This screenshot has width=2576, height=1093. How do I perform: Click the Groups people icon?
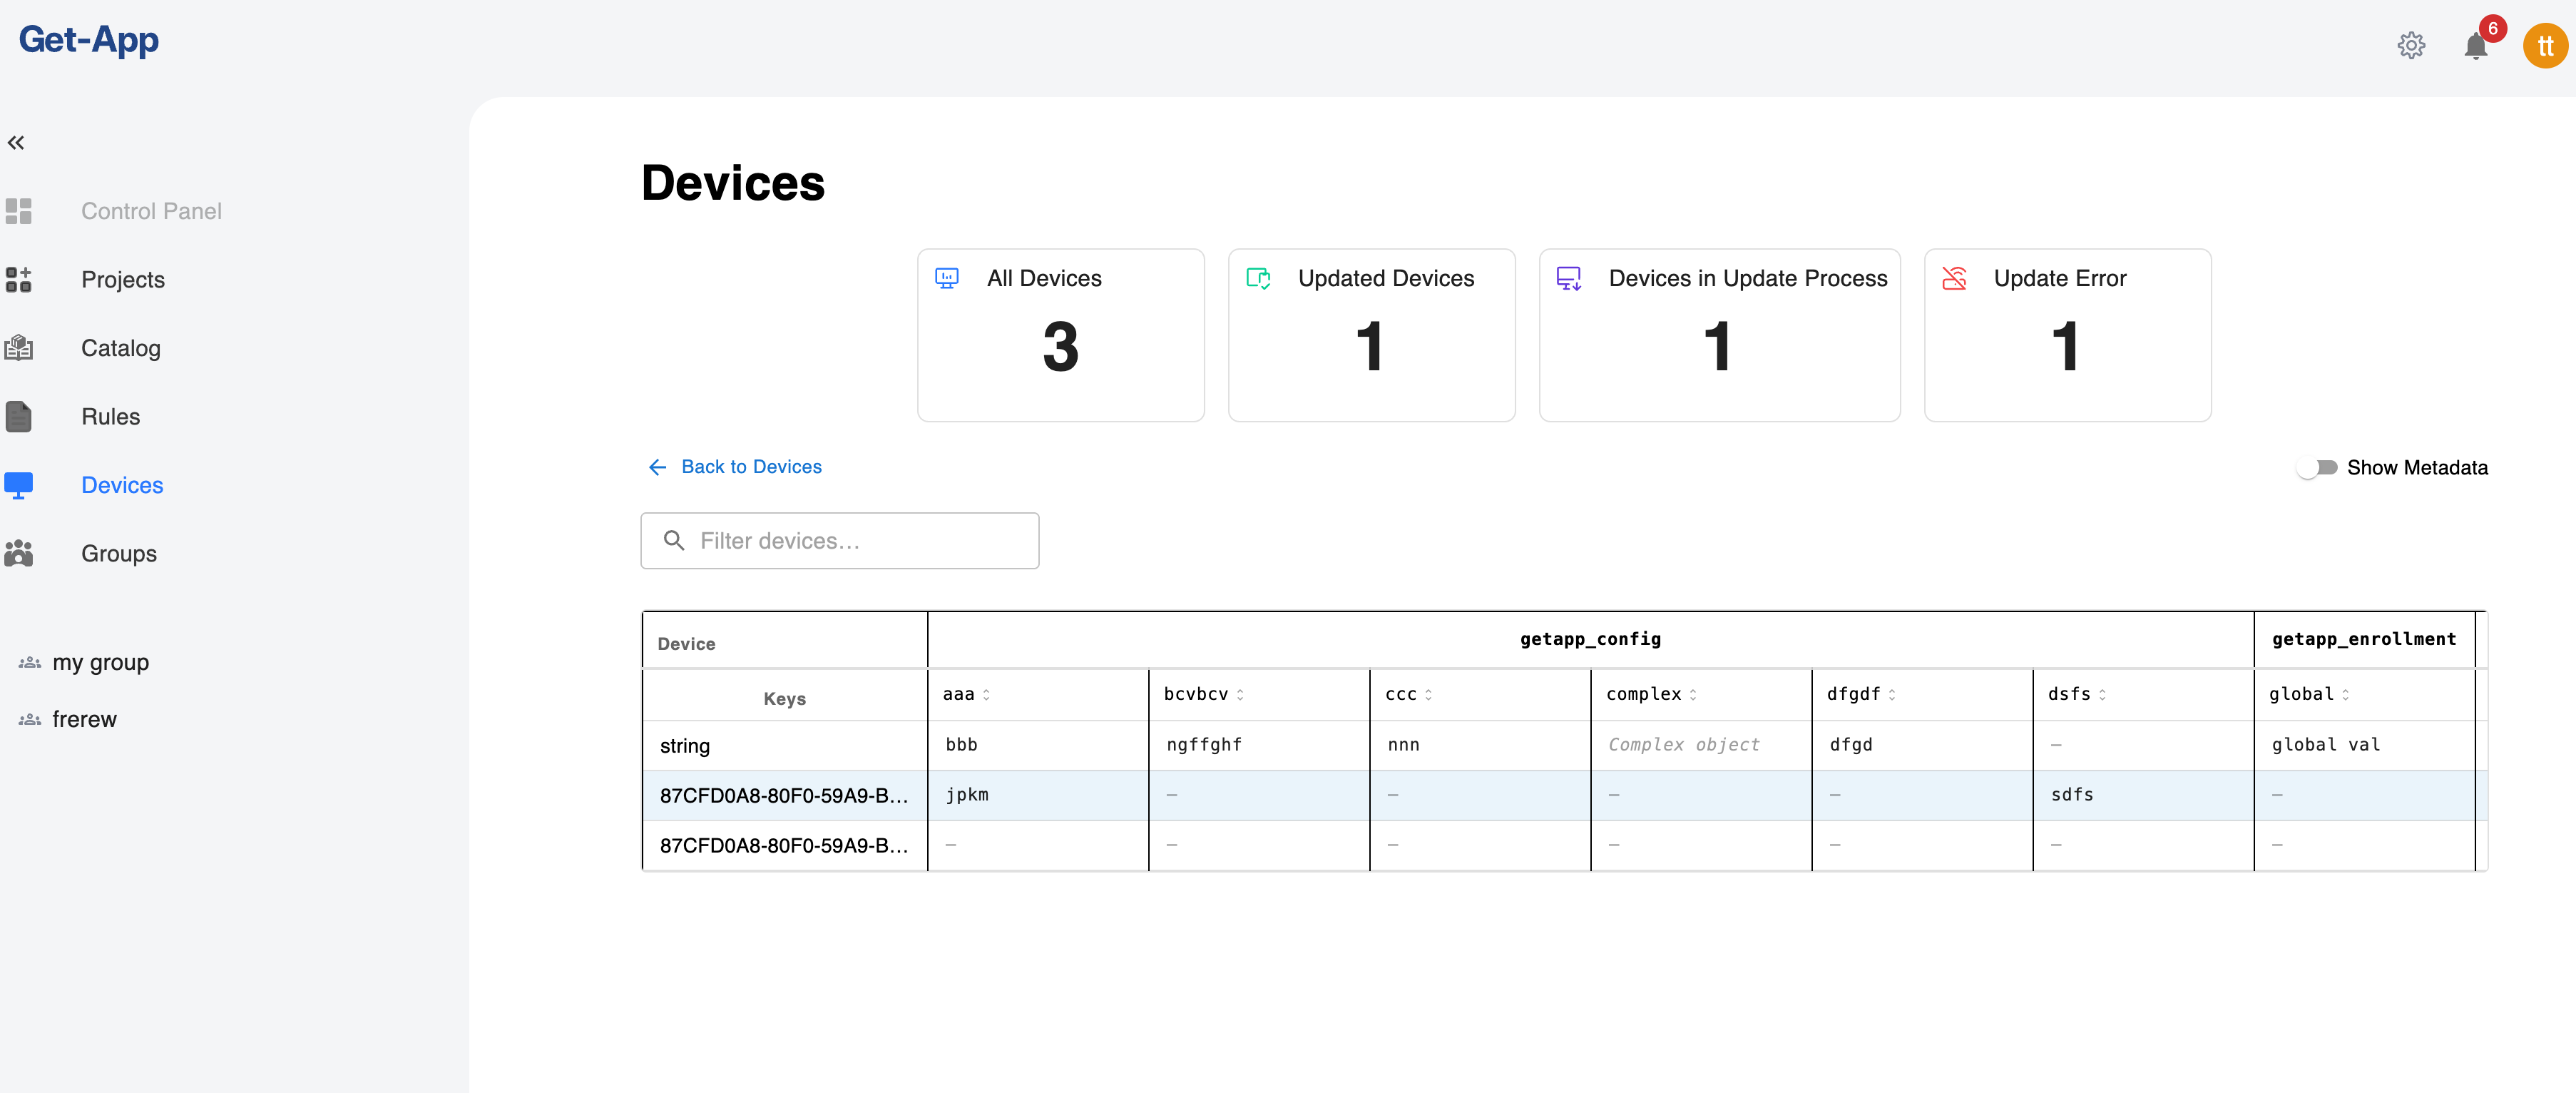coord(18,553)
